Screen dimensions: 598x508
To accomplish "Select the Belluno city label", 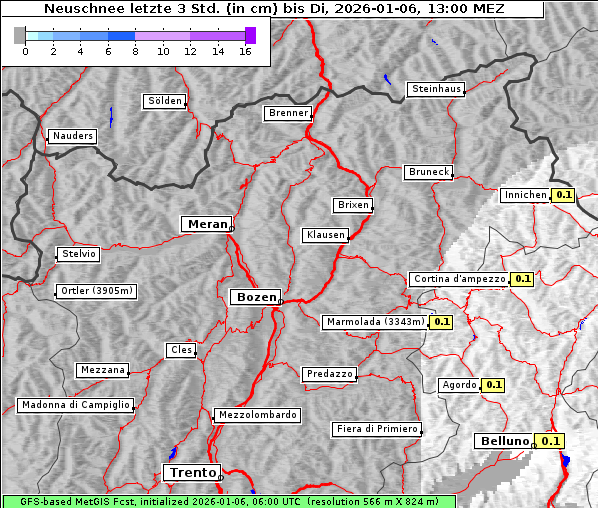I will 504,442.
